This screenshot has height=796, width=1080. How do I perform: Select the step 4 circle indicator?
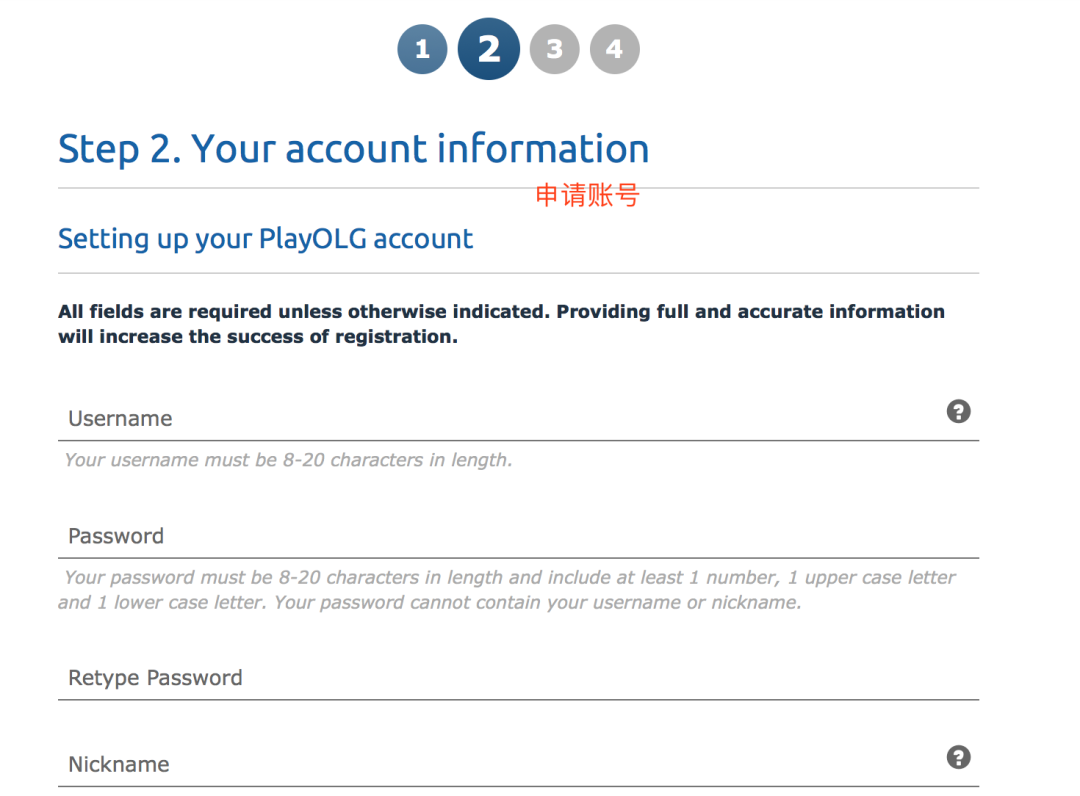pos(614,49)
